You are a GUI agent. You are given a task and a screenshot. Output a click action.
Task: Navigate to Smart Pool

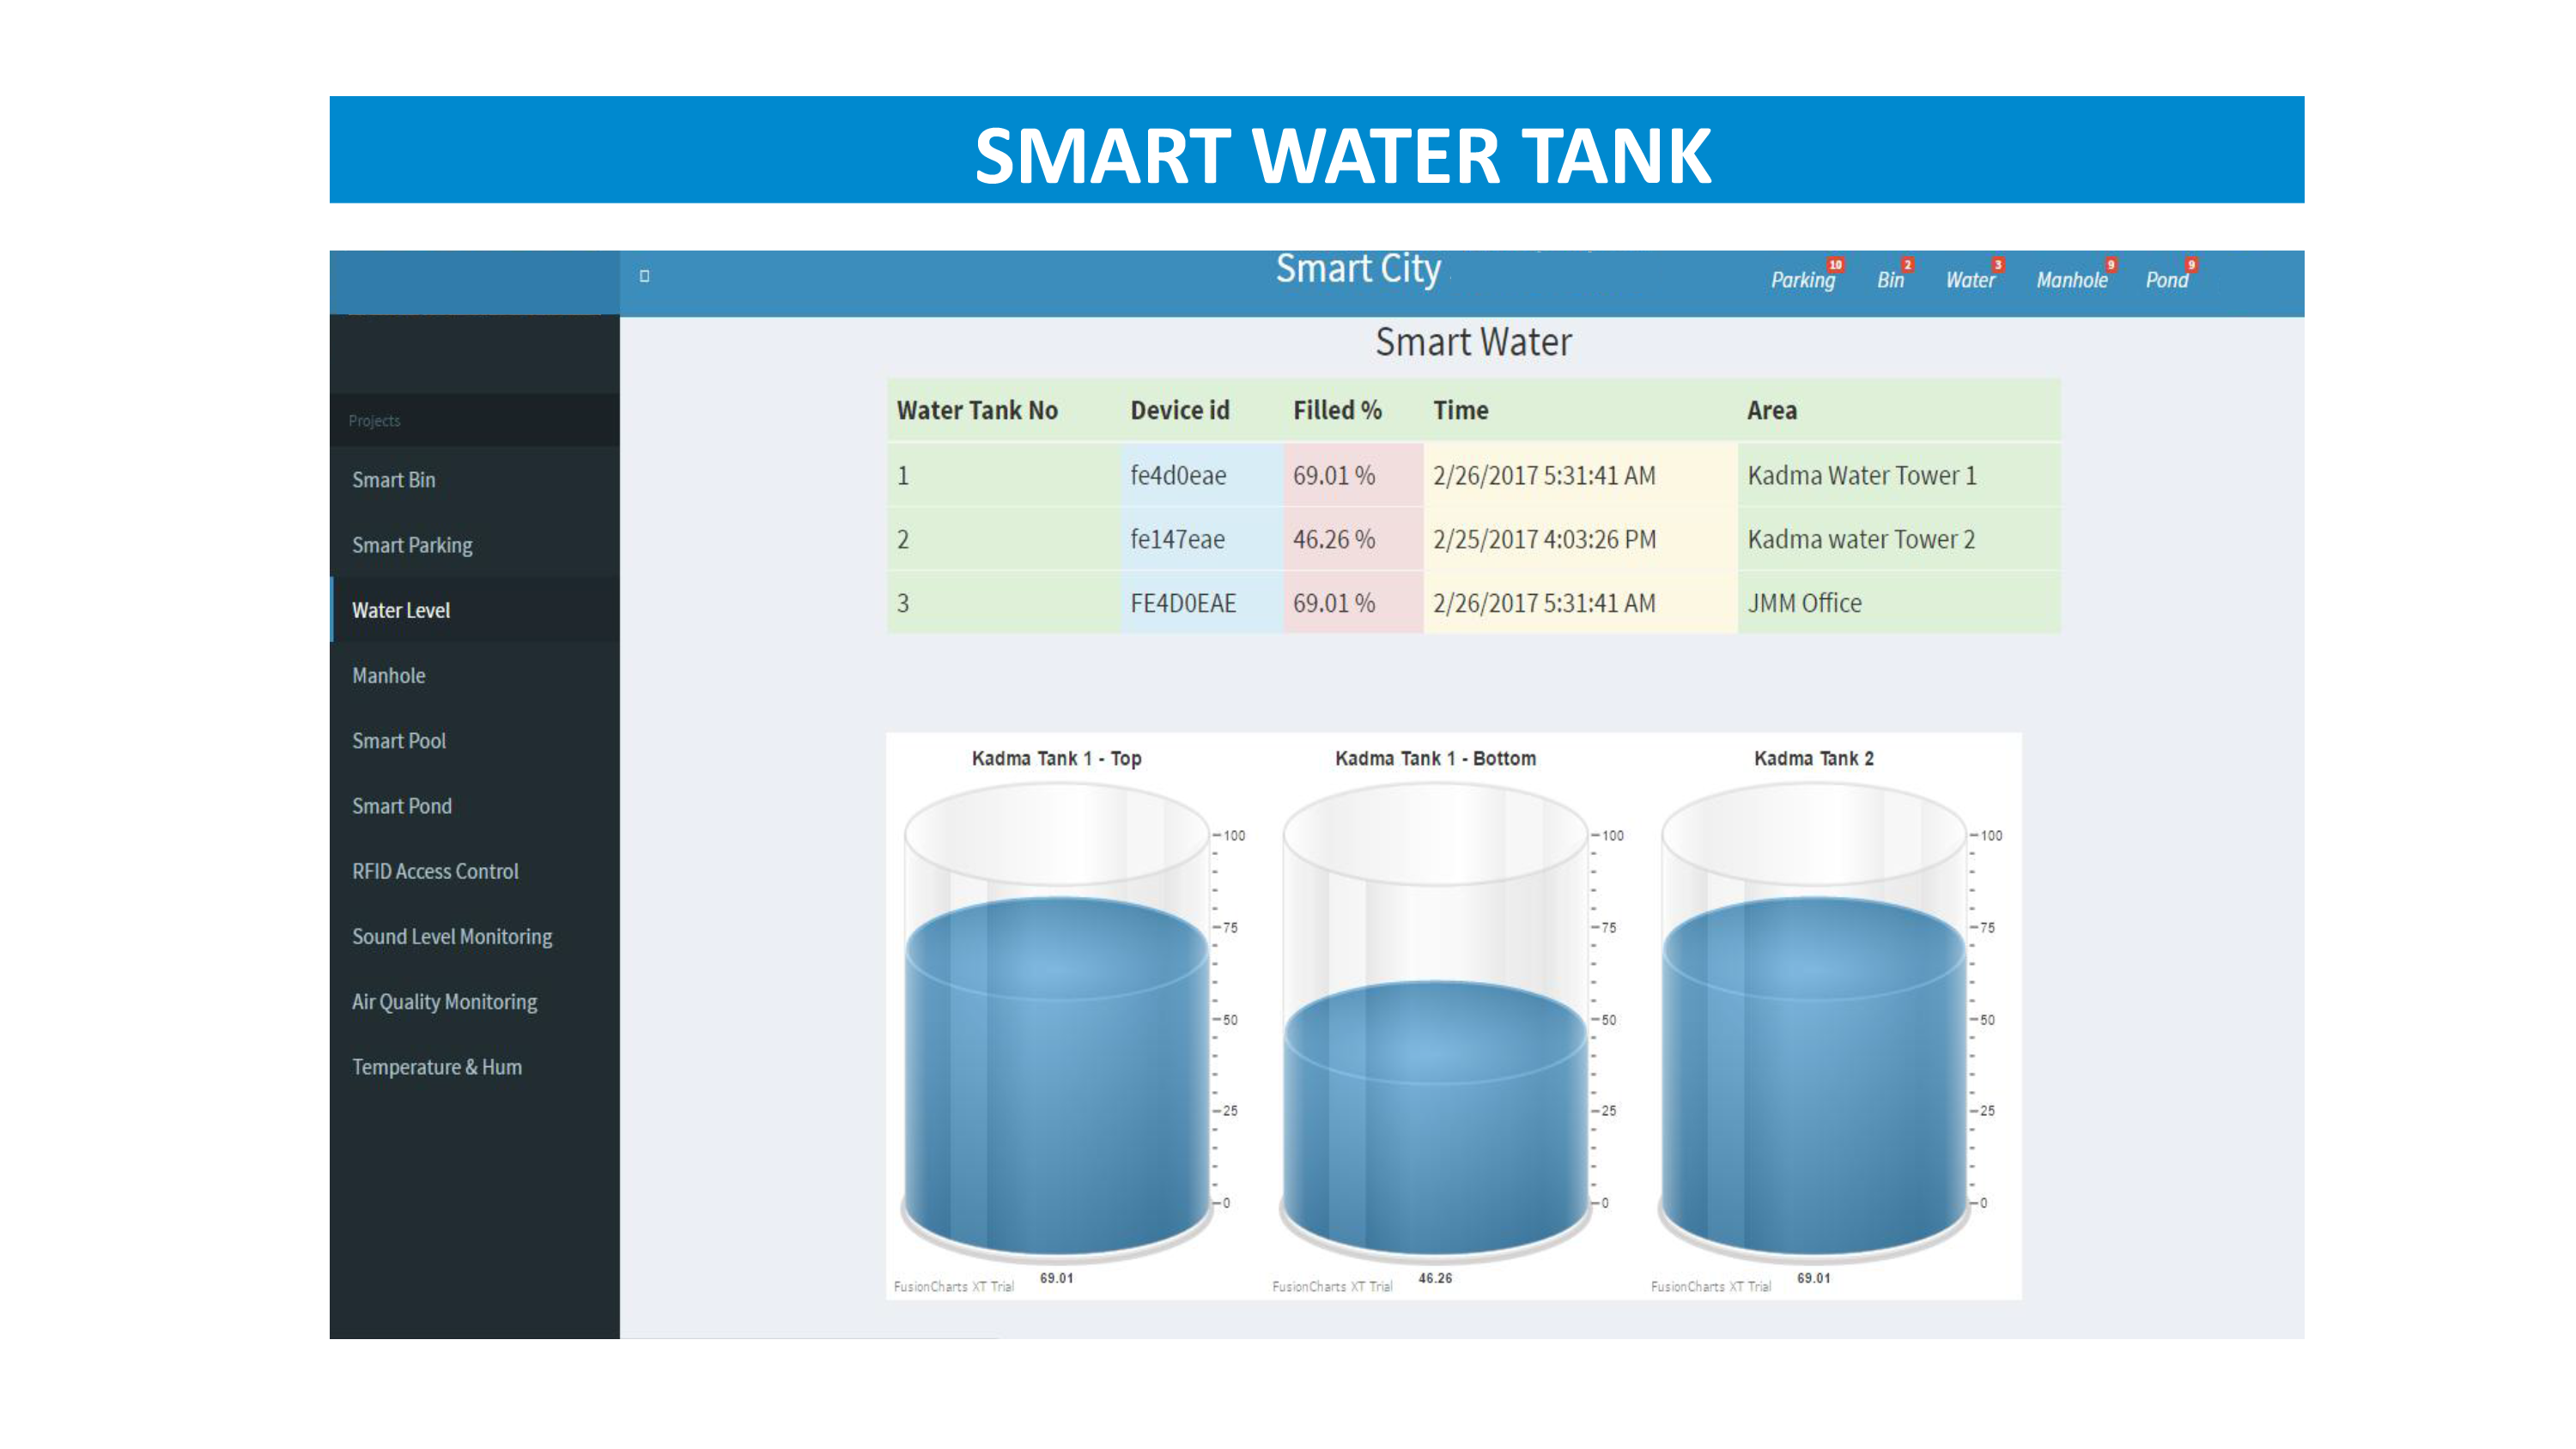[399, 741]
